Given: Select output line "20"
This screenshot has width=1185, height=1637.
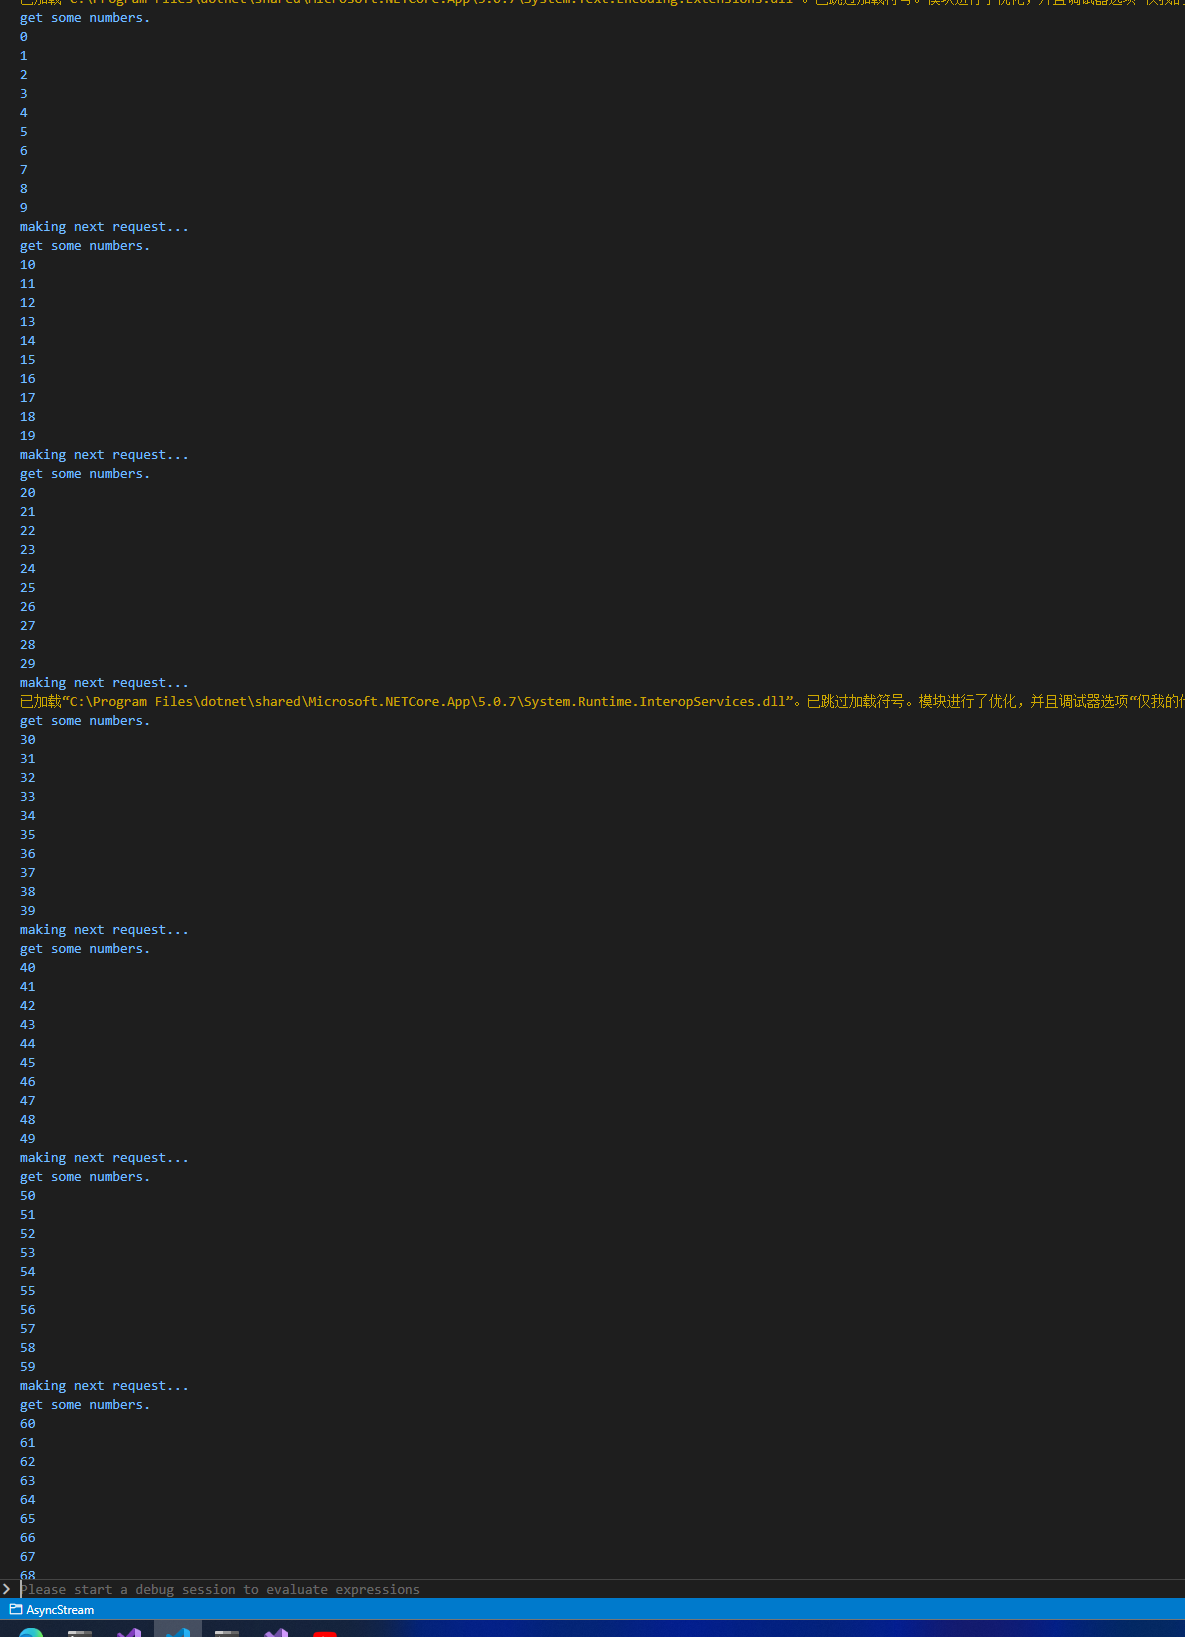Looking at the screenshot, I should pyautogui.click(x=28, y=493).
